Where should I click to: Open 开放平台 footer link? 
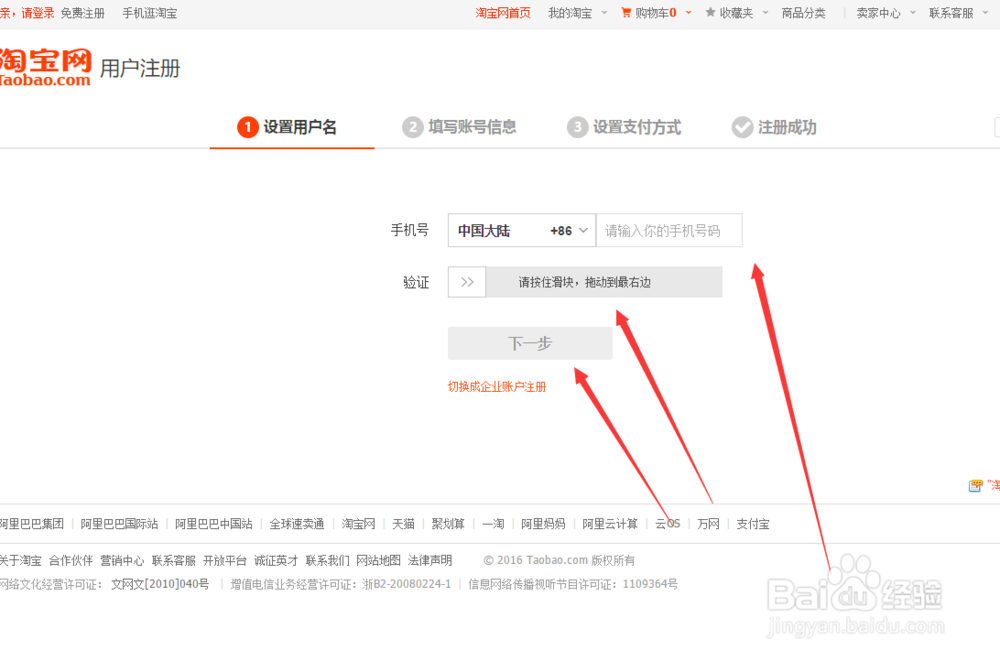[x=224, y=560]
